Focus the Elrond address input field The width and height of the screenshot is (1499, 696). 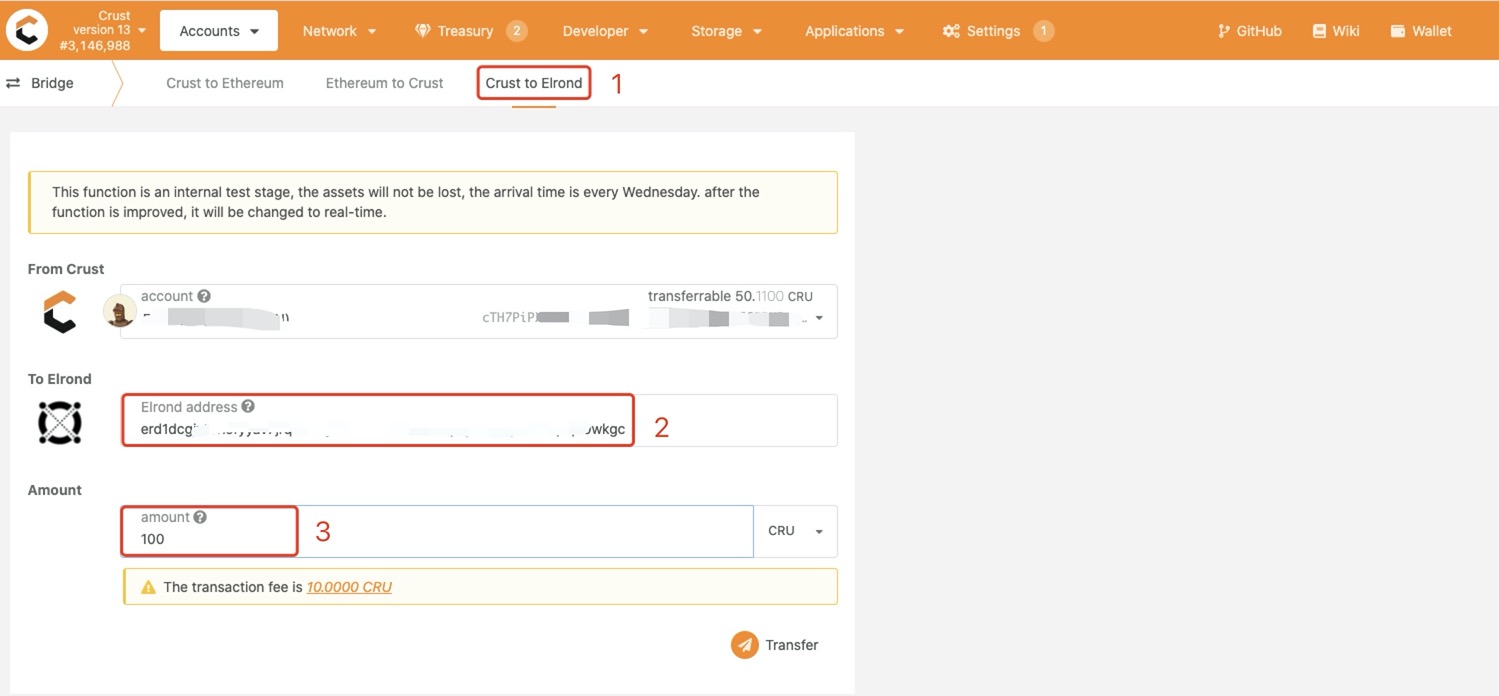point(479,420)
